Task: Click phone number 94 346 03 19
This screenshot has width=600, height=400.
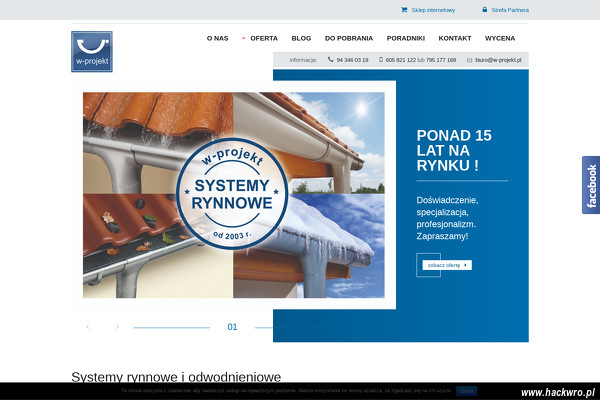Action: tap(352, 60)
